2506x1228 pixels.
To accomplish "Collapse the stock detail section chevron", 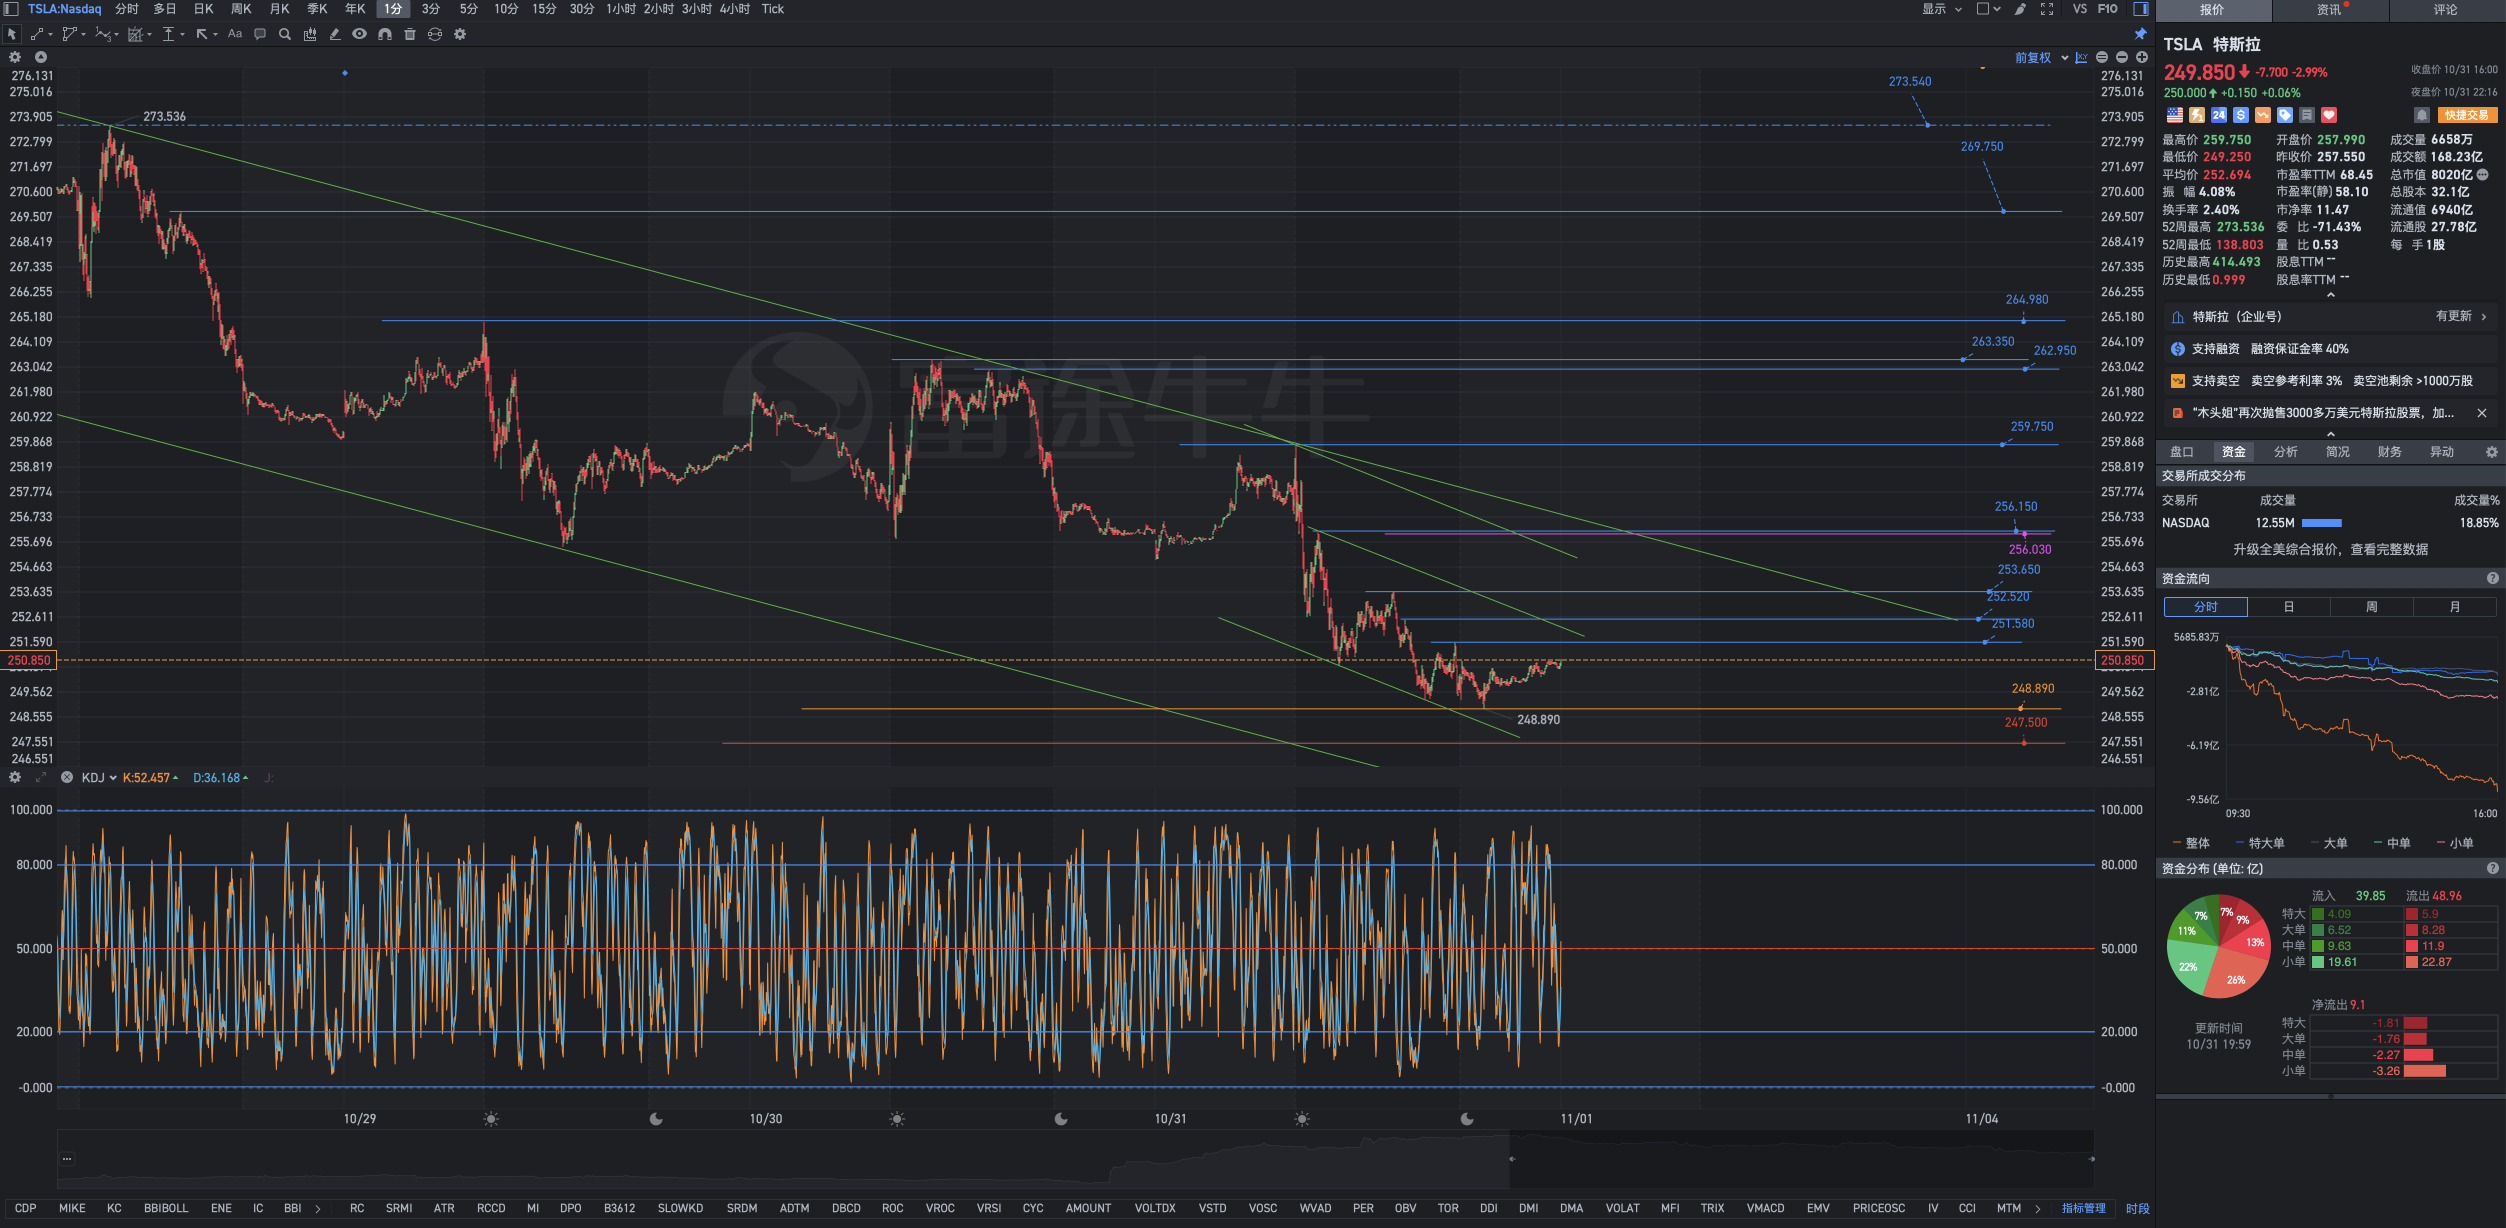I will 2330,295.
